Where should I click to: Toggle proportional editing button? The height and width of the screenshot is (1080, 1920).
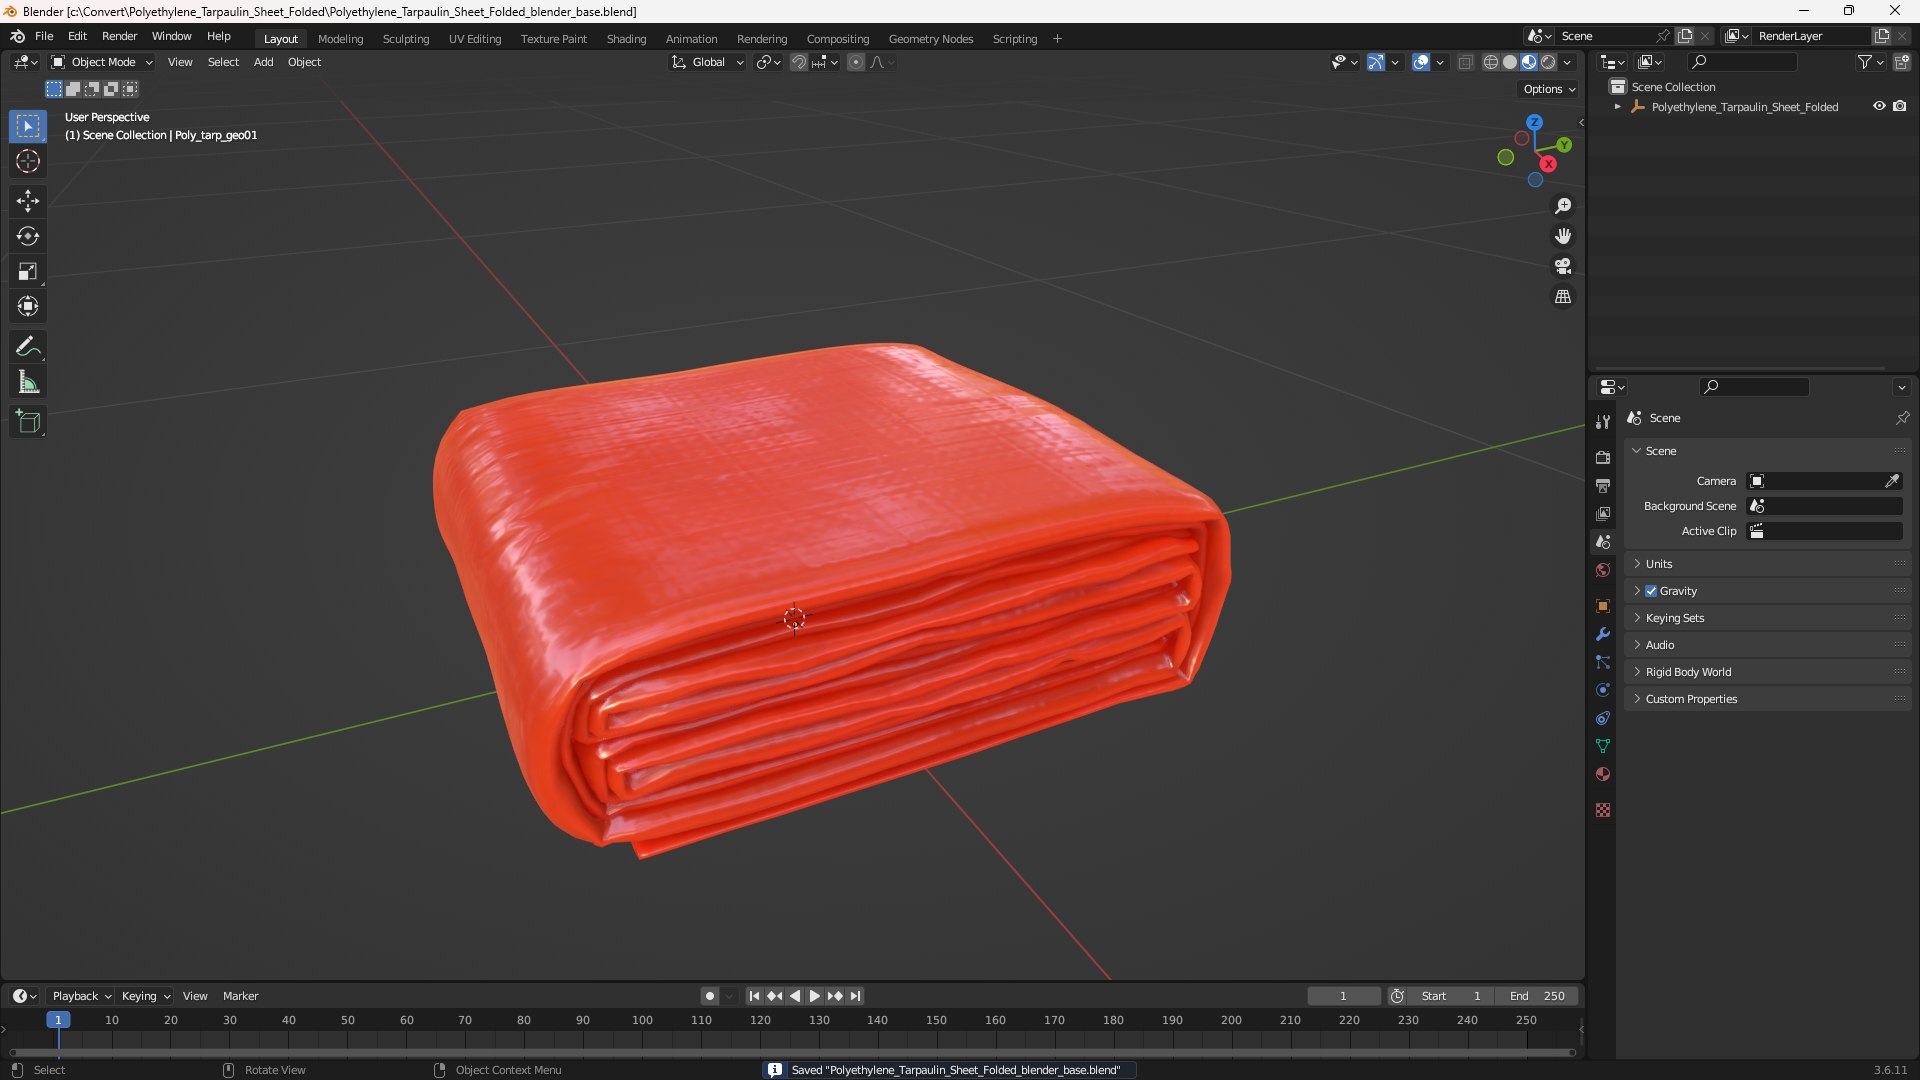coord(856,62)
